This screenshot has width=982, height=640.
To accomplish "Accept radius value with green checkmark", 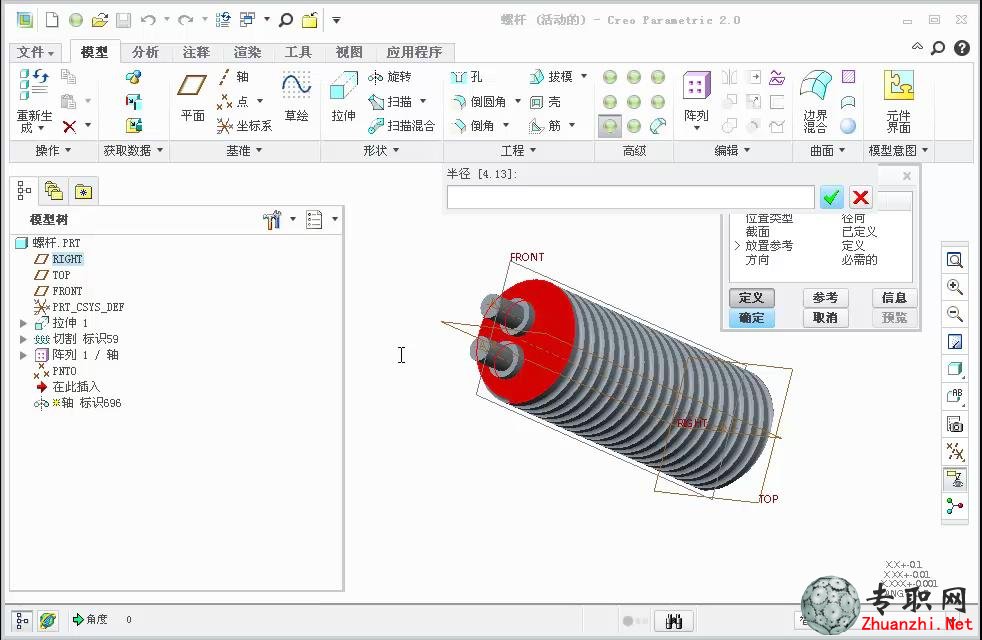I will pyautogui.click(x=831, y=197).
